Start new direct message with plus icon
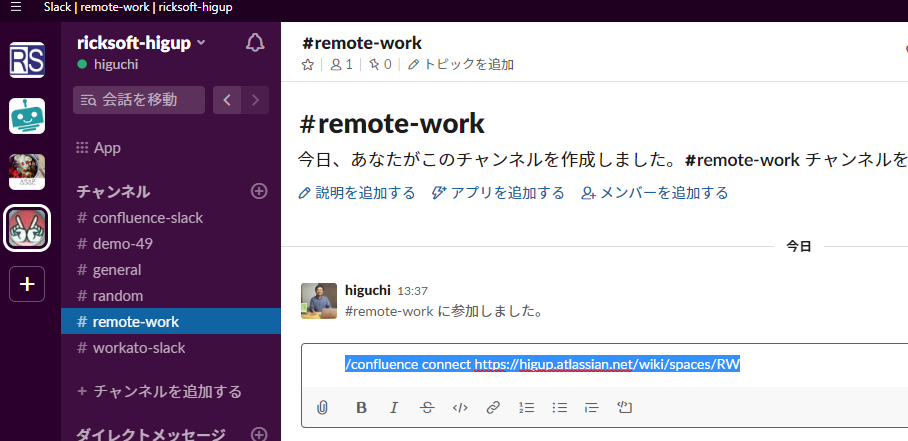 click(259, 434)
